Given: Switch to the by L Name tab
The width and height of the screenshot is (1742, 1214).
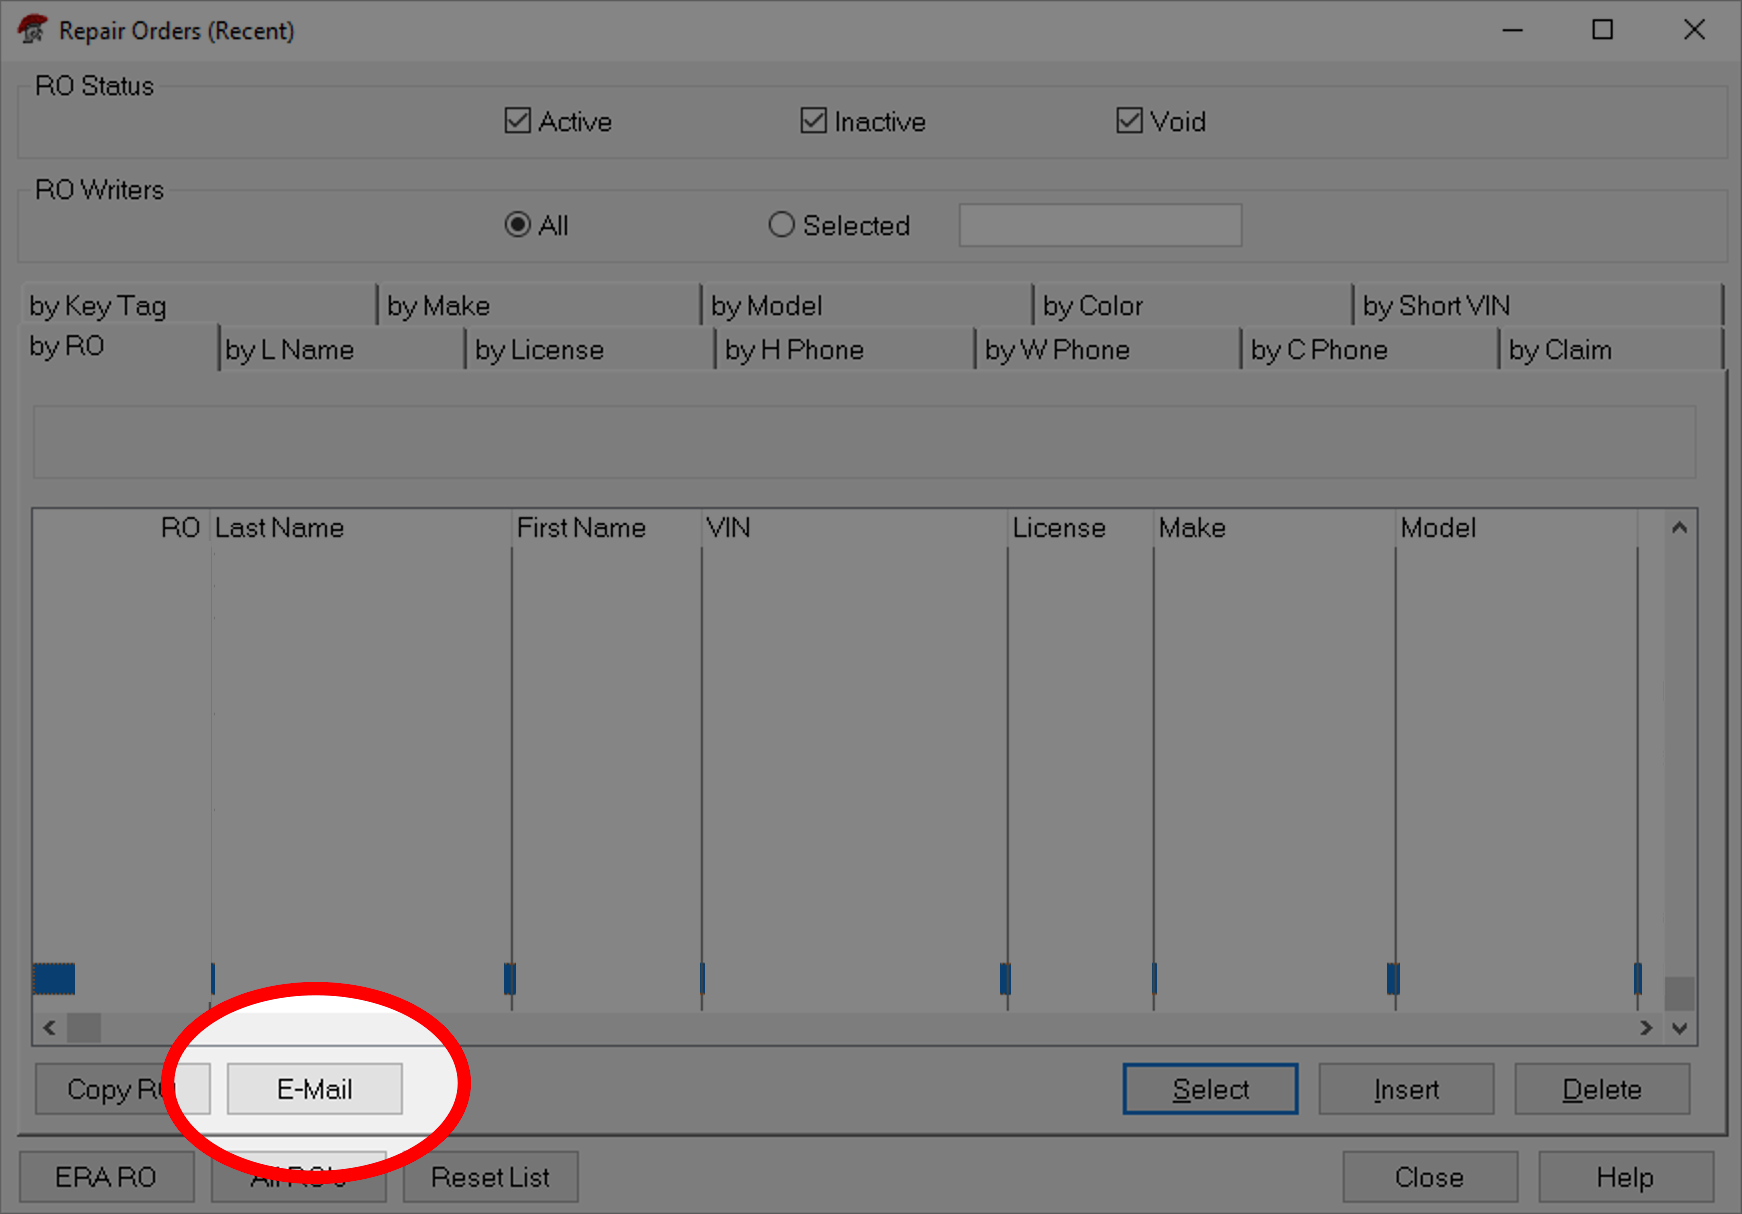Looking at the screenshot, I should (289, 350).
